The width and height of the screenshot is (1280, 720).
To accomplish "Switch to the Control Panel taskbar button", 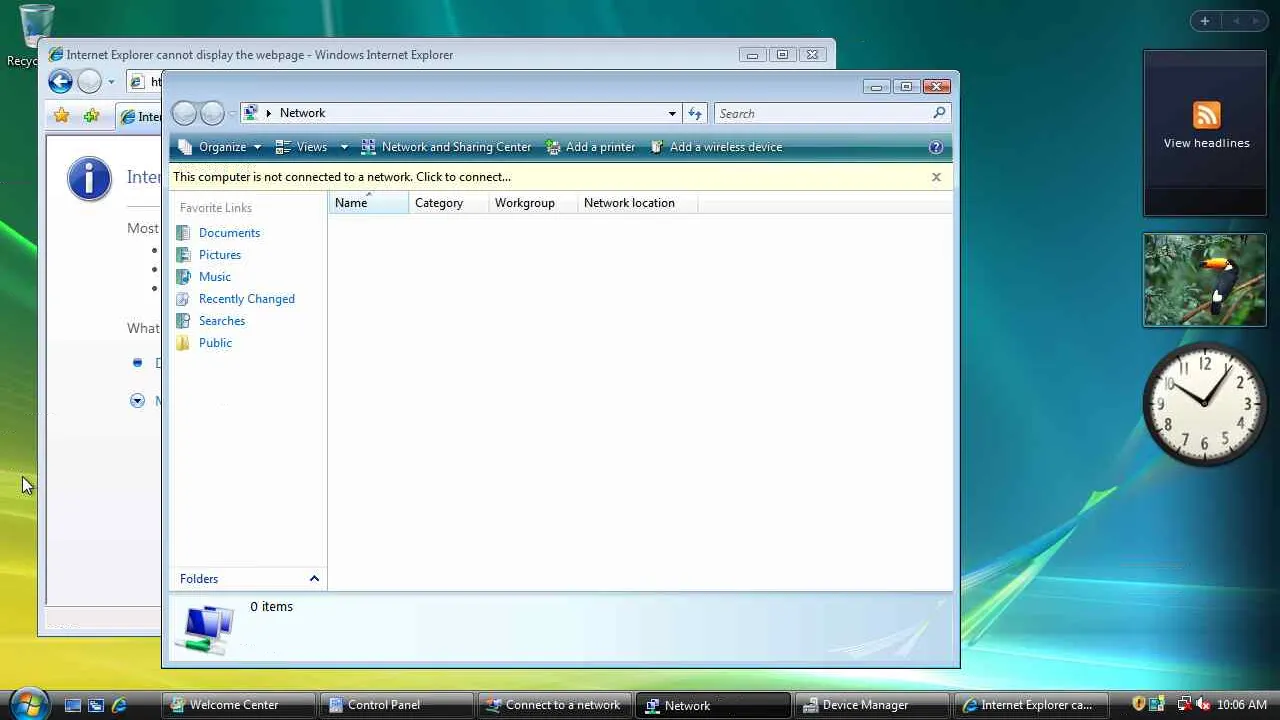I will [x=397, y=705].
